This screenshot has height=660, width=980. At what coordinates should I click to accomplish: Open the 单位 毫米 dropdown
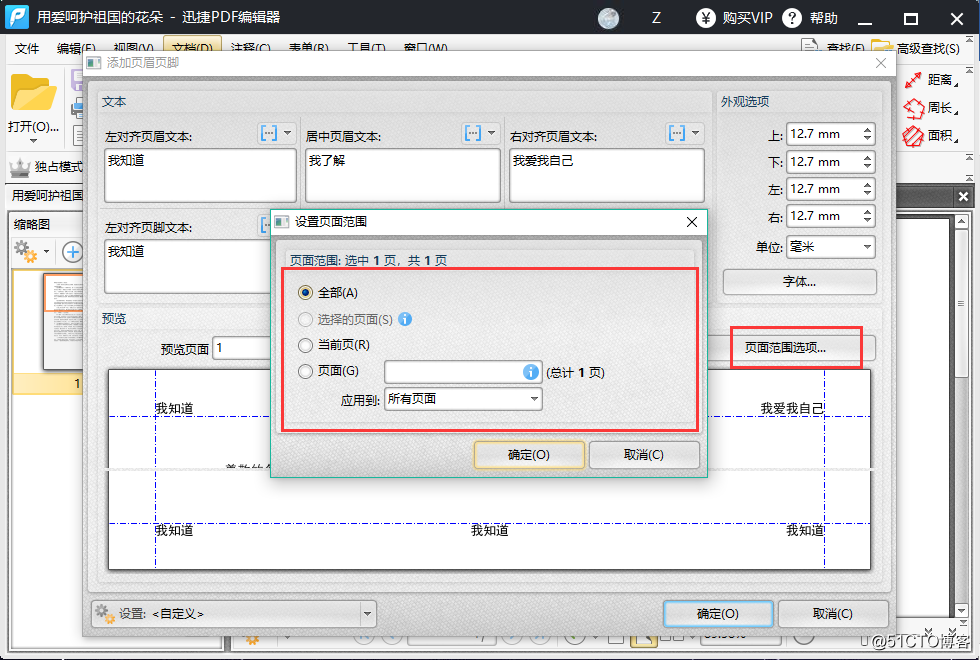click(831, 247)
